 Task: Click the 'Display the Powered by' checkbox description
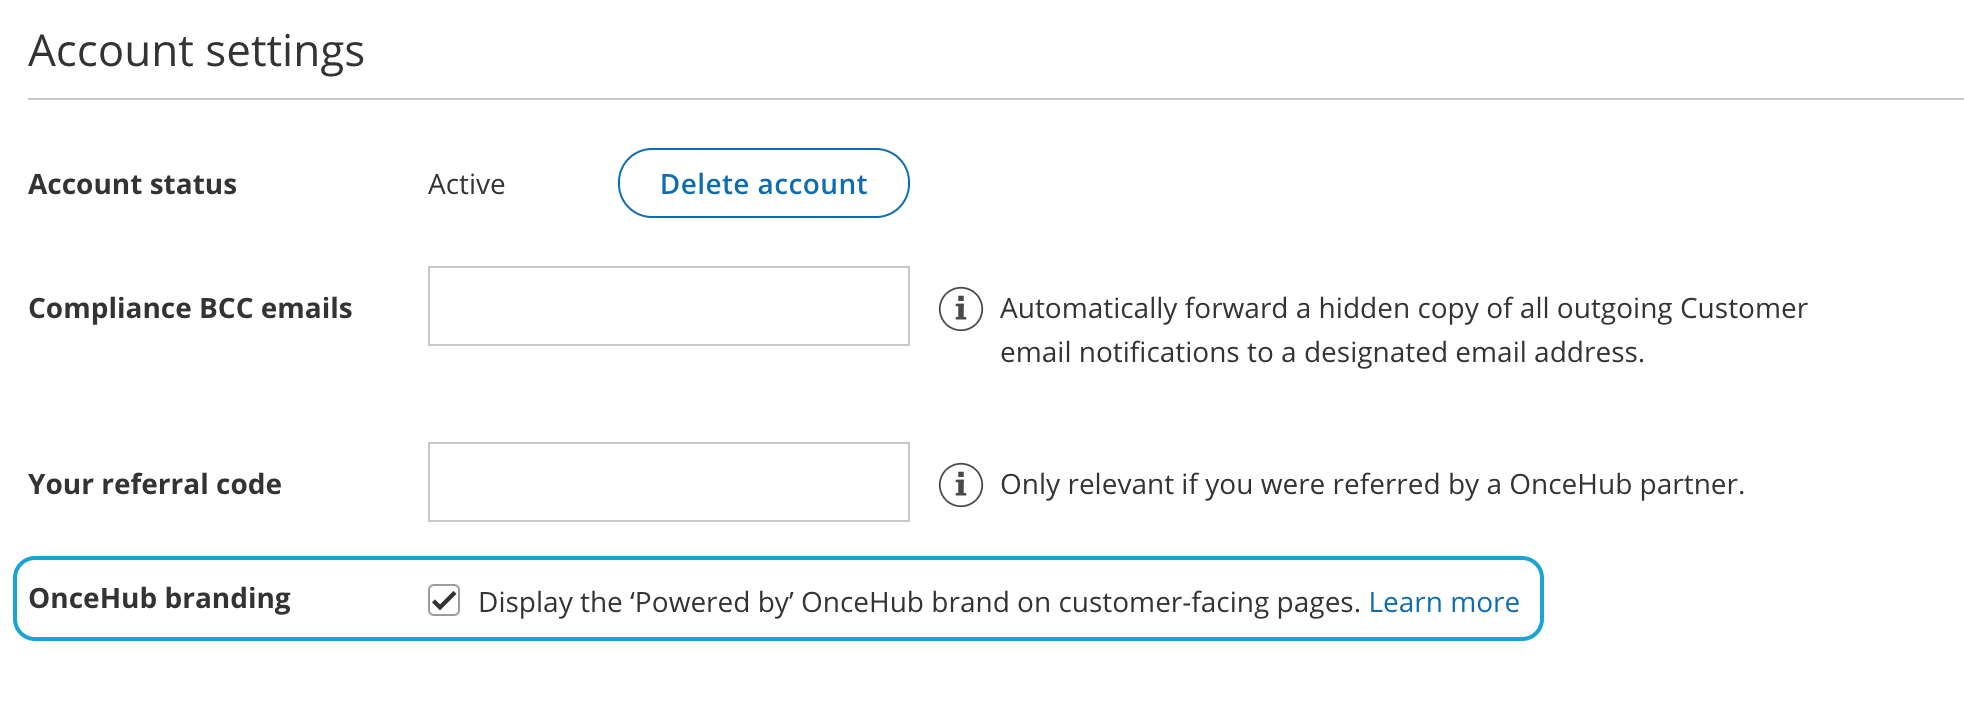coord(918,602)
